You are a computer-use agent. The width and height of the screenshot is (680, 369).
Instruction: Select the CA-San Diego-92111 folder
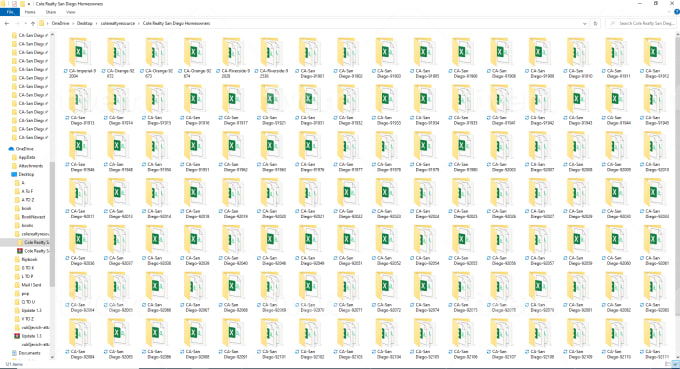click(656, 340)
